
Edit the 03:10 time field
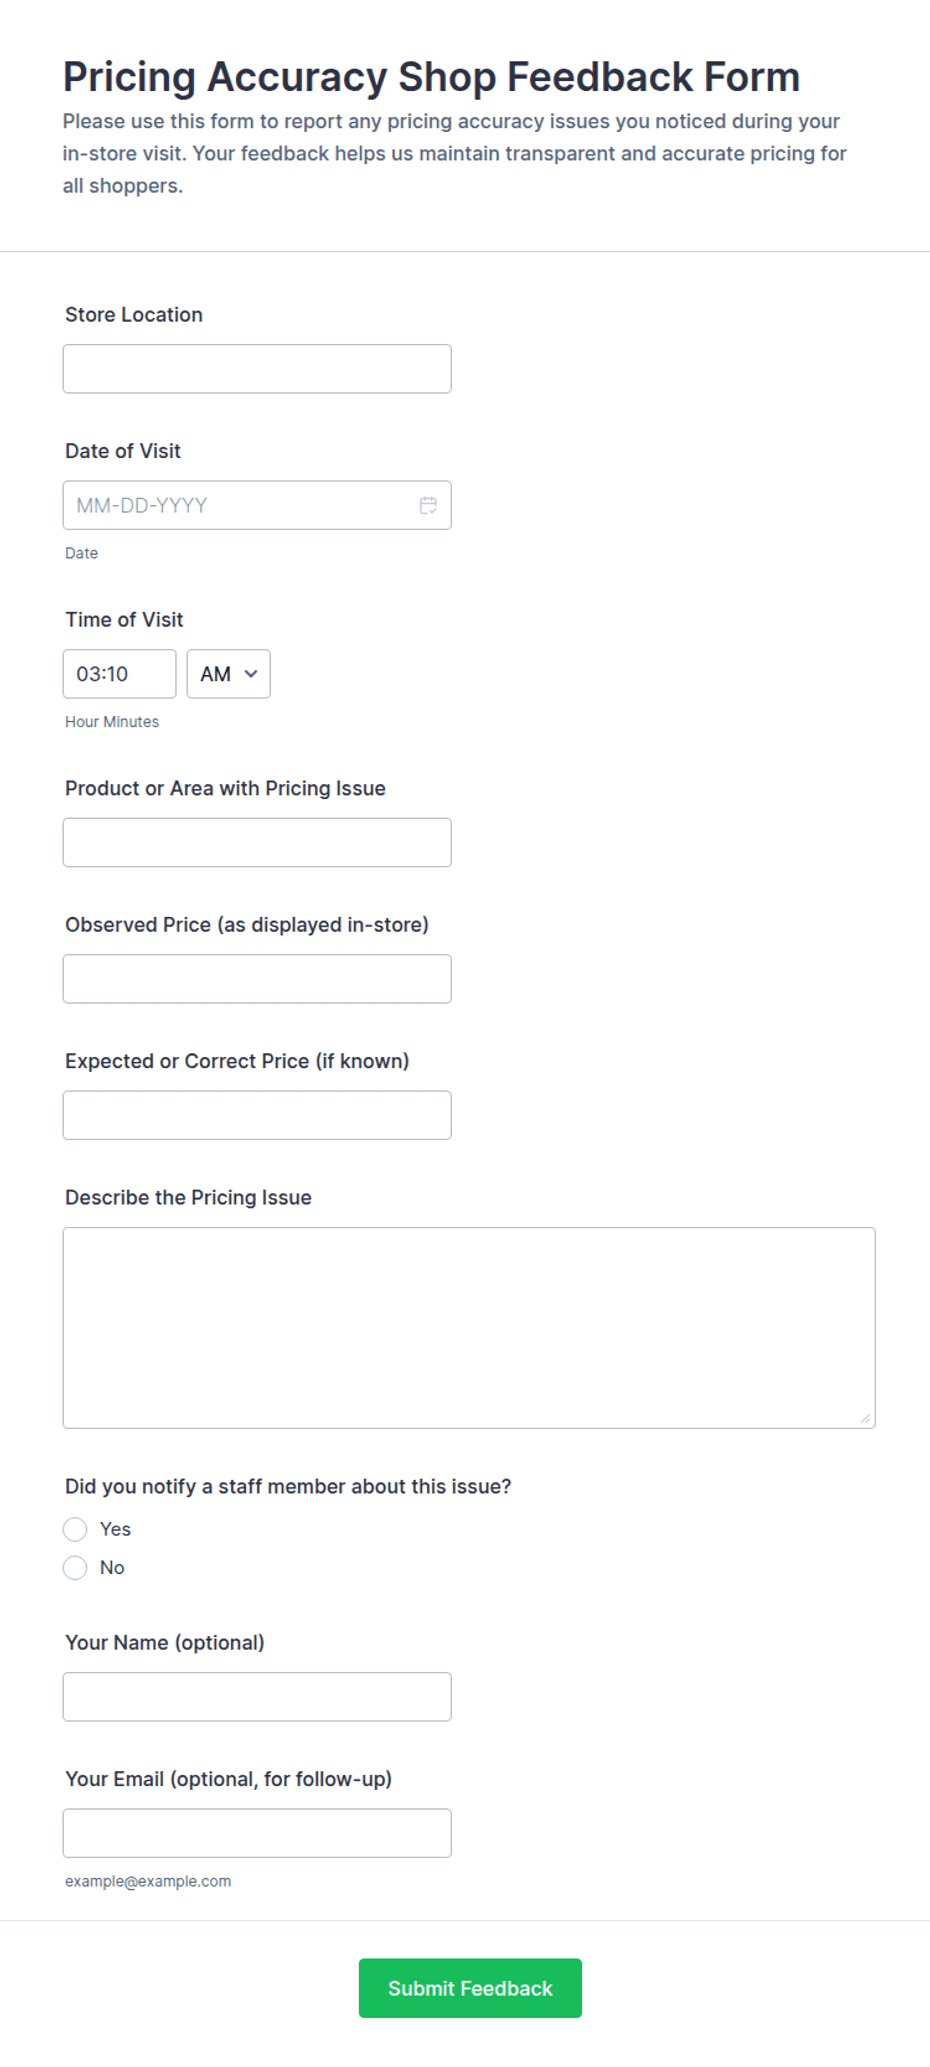119,674
